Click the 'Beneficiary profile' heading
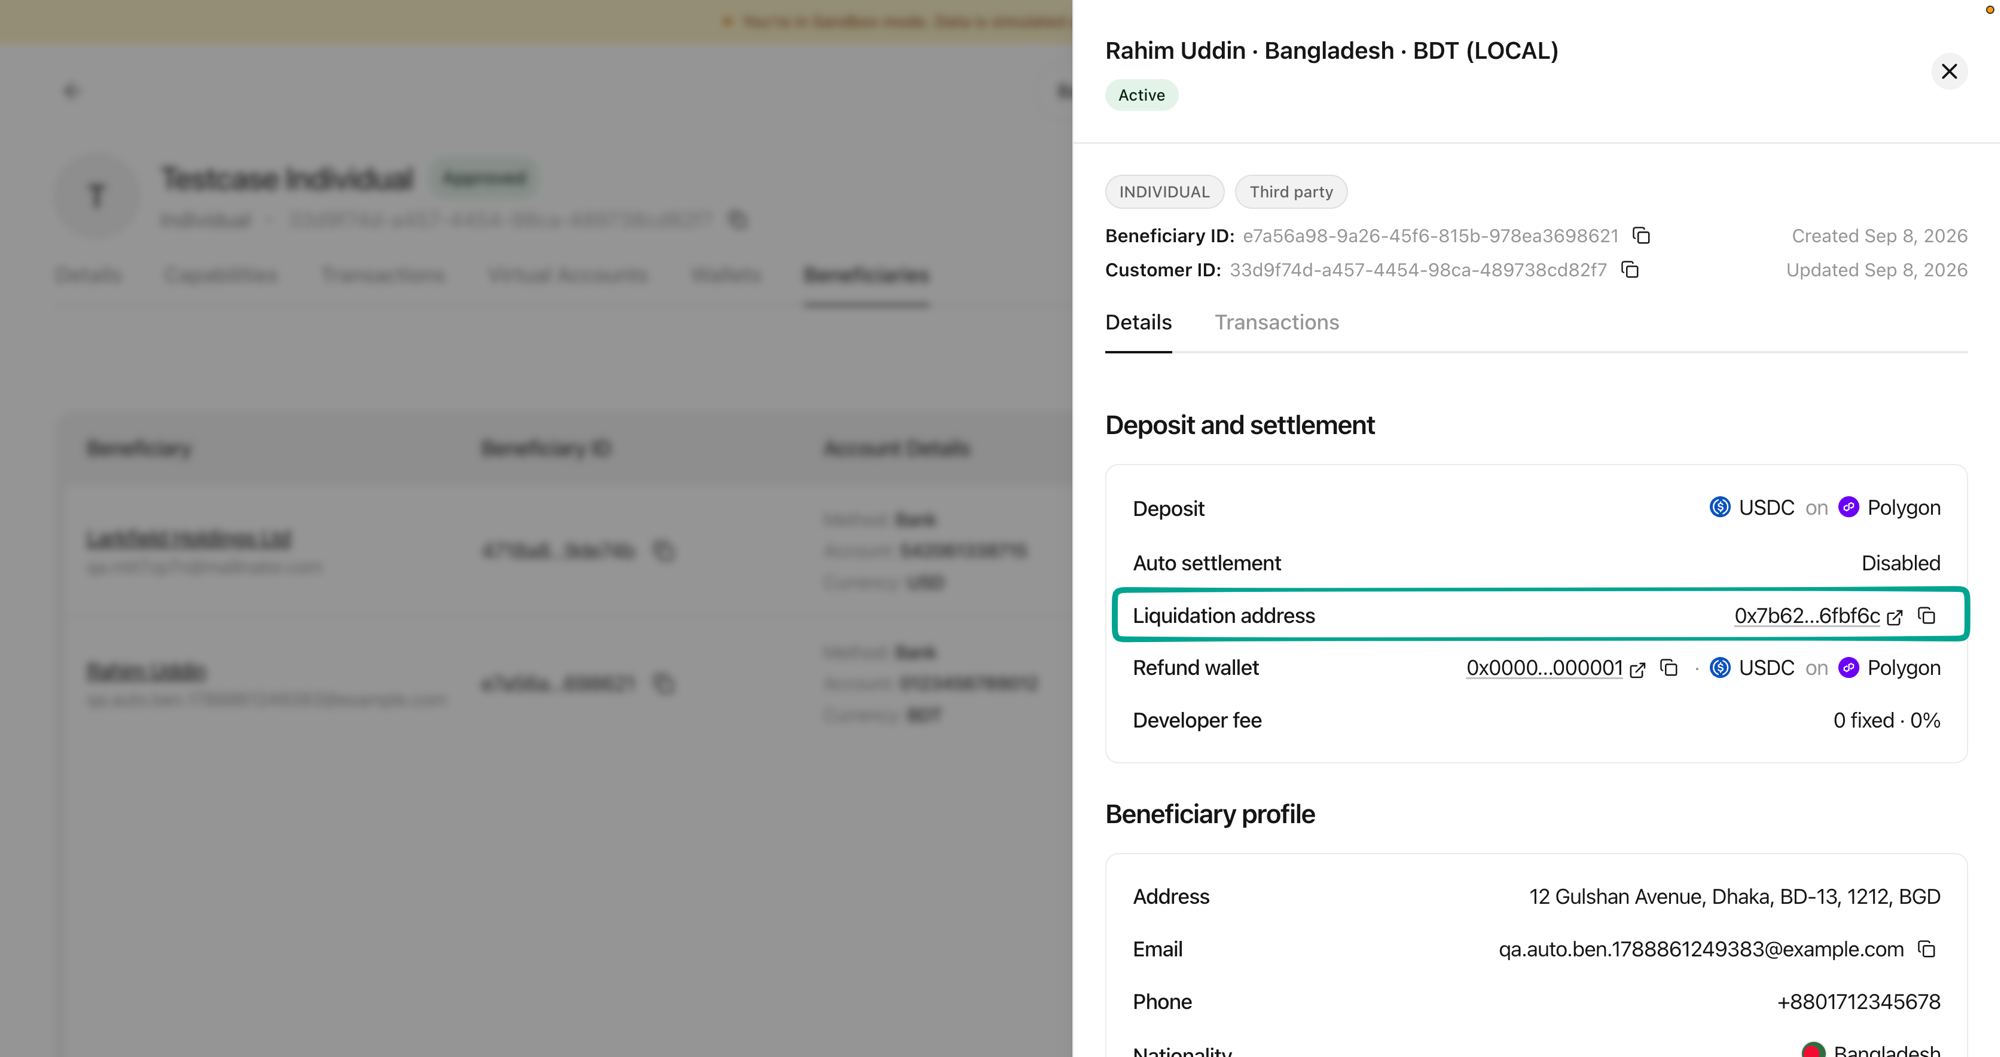 [x=1209, y=814]
